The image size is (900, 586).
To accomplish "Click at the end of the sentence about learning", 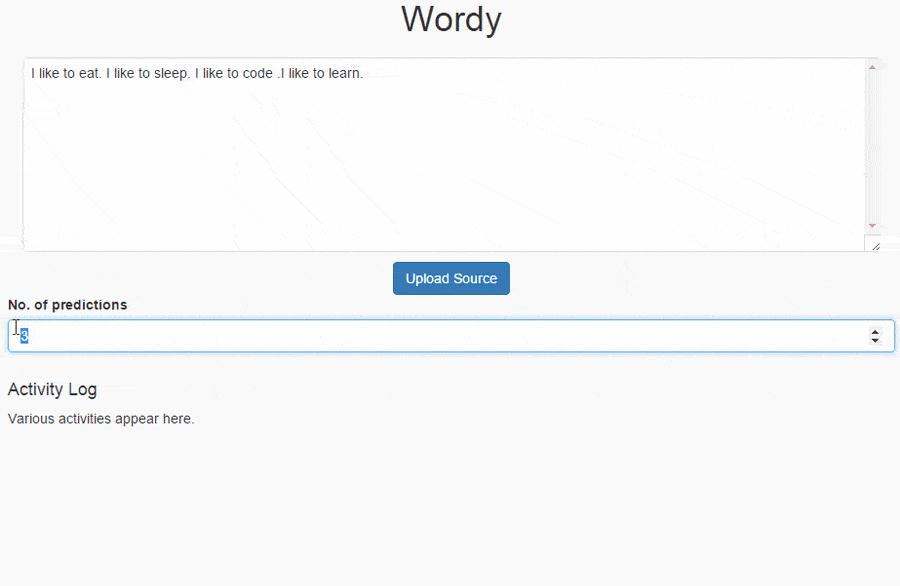I will pos(362,72).
